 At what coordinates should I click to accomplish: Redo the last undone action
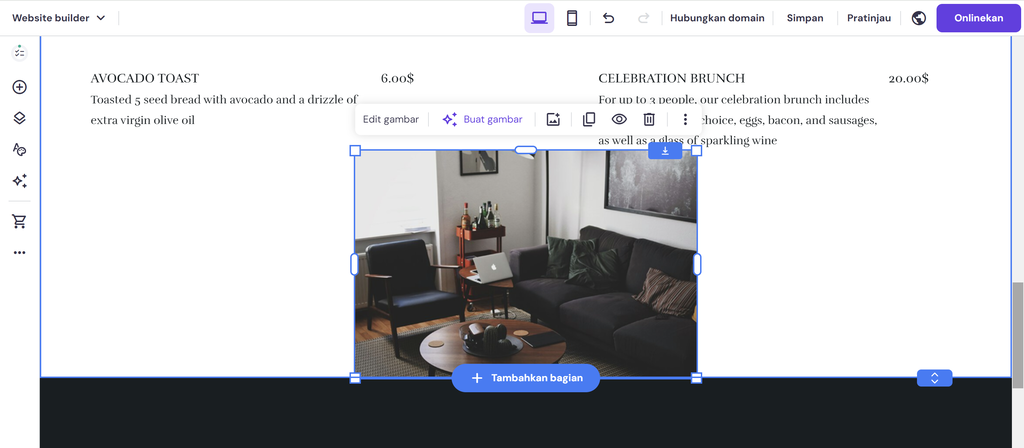643,18
